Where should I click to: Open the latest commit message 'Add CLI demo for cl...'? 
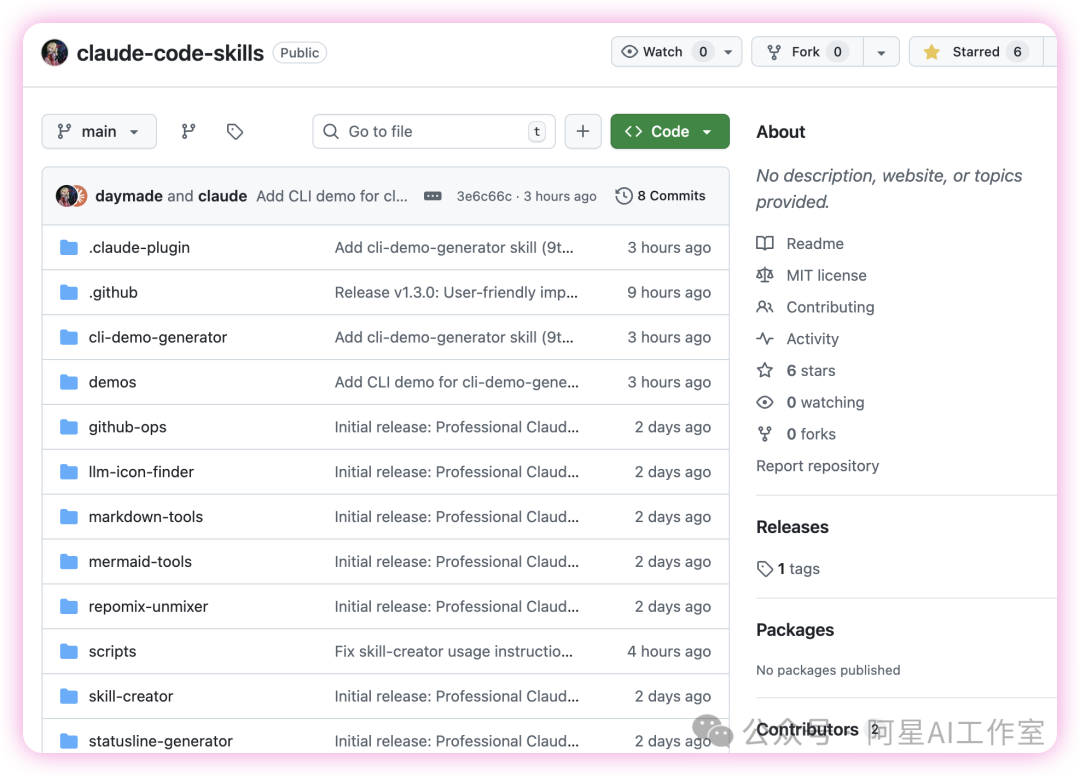pyautogui.click(x=332, y=196)
